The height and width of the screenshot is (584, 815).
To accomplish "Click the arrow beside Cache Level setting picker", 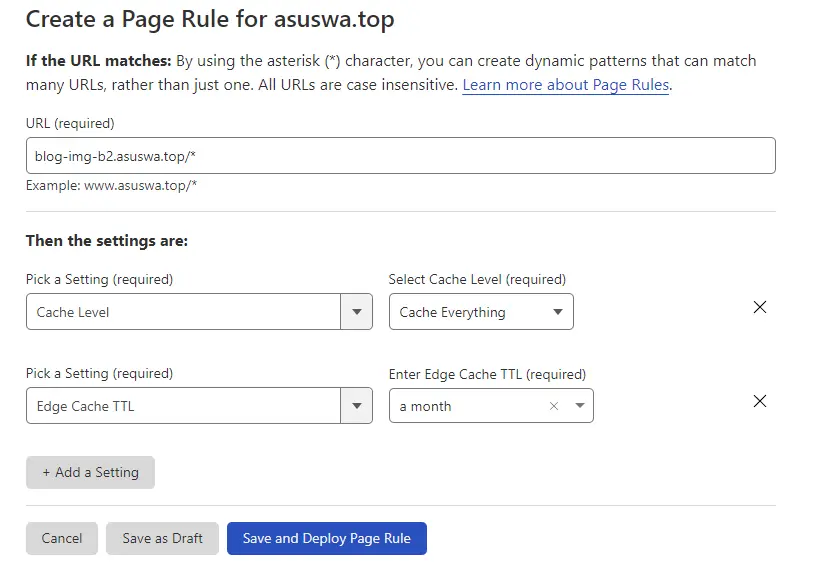I will pos(356,312).
